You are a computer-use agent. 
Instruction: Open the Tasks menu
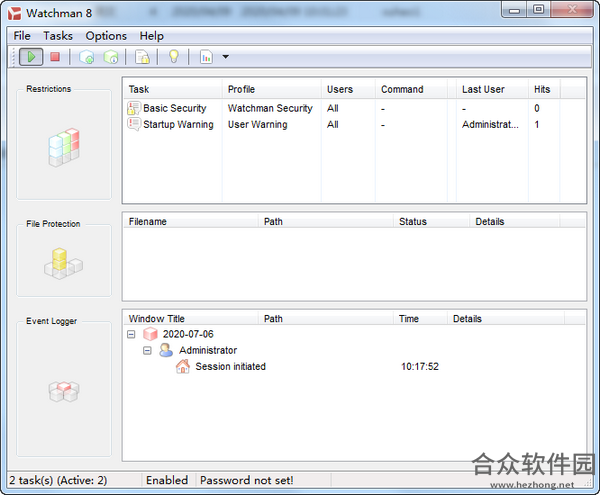coord(58,36)
